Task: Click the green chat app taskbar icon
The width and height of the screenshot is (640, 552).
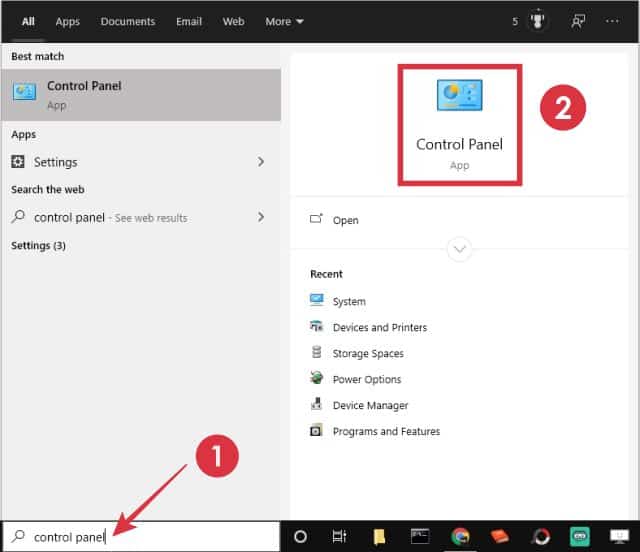Action: pos(580,536)
